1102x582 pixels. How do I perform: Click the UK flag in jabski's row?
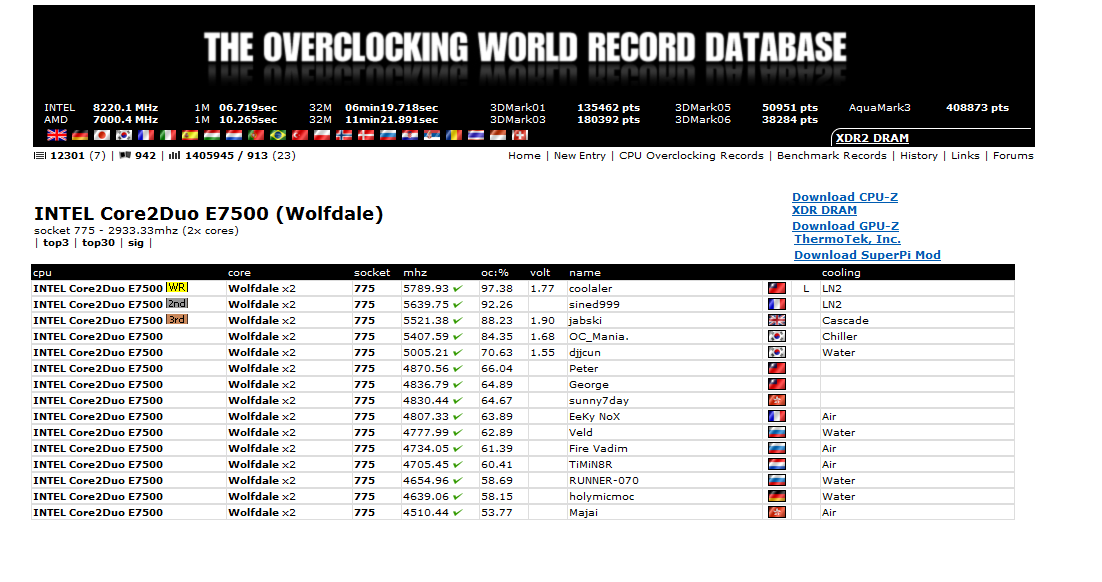click(777, 320)
